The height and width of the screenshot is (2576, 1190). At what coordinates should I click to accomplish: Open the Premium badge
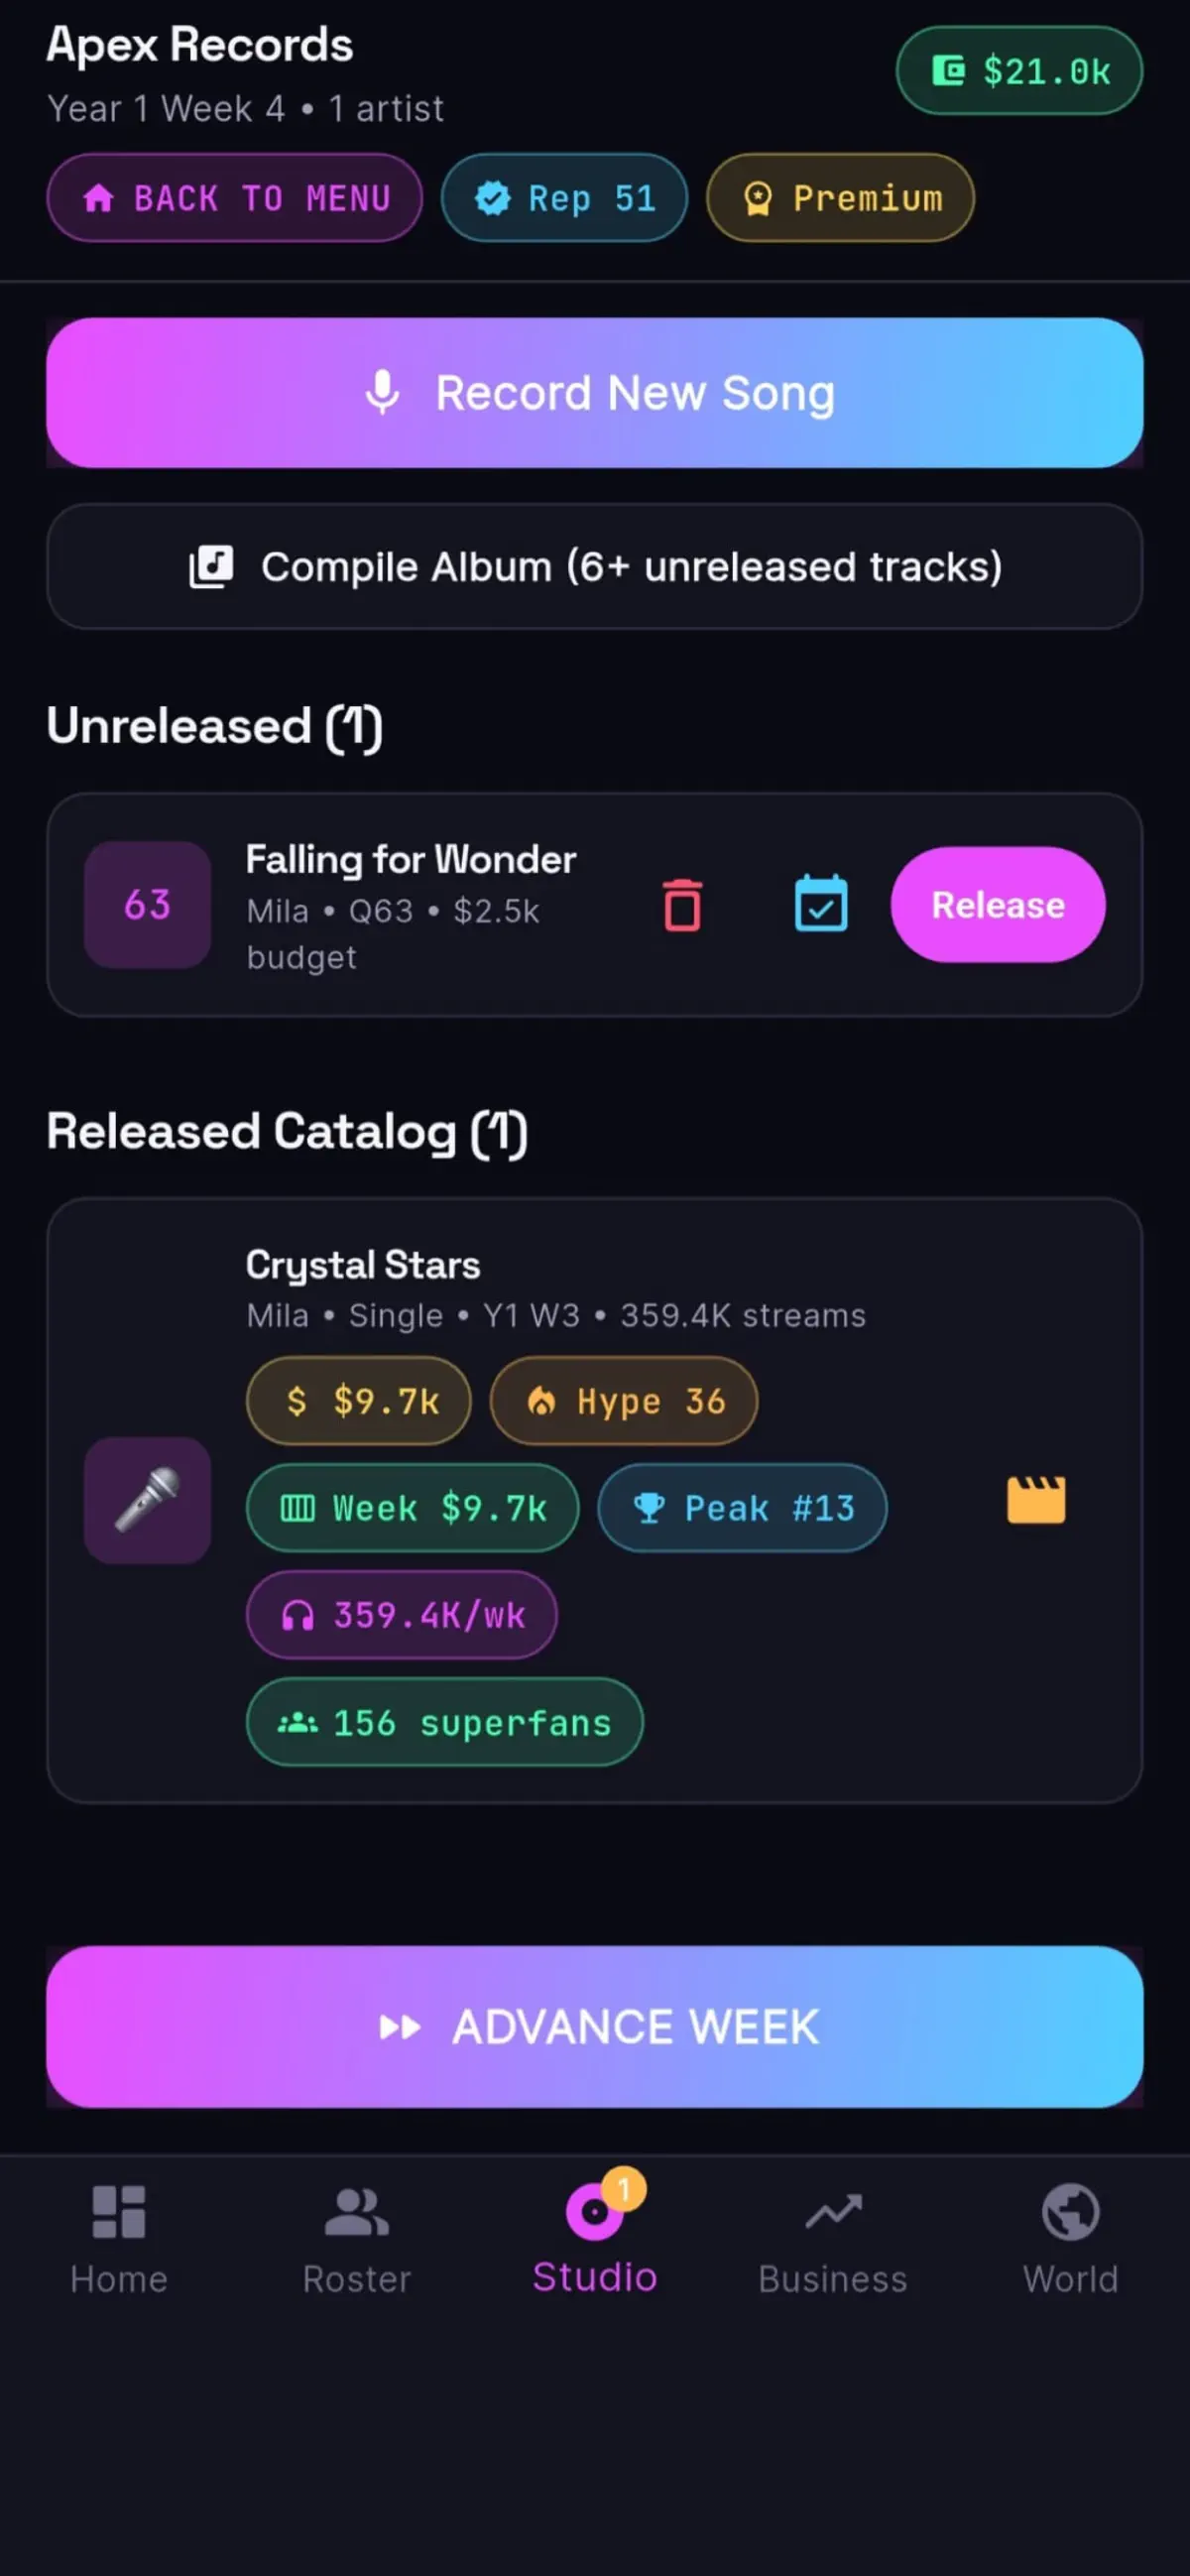point(840,198)
